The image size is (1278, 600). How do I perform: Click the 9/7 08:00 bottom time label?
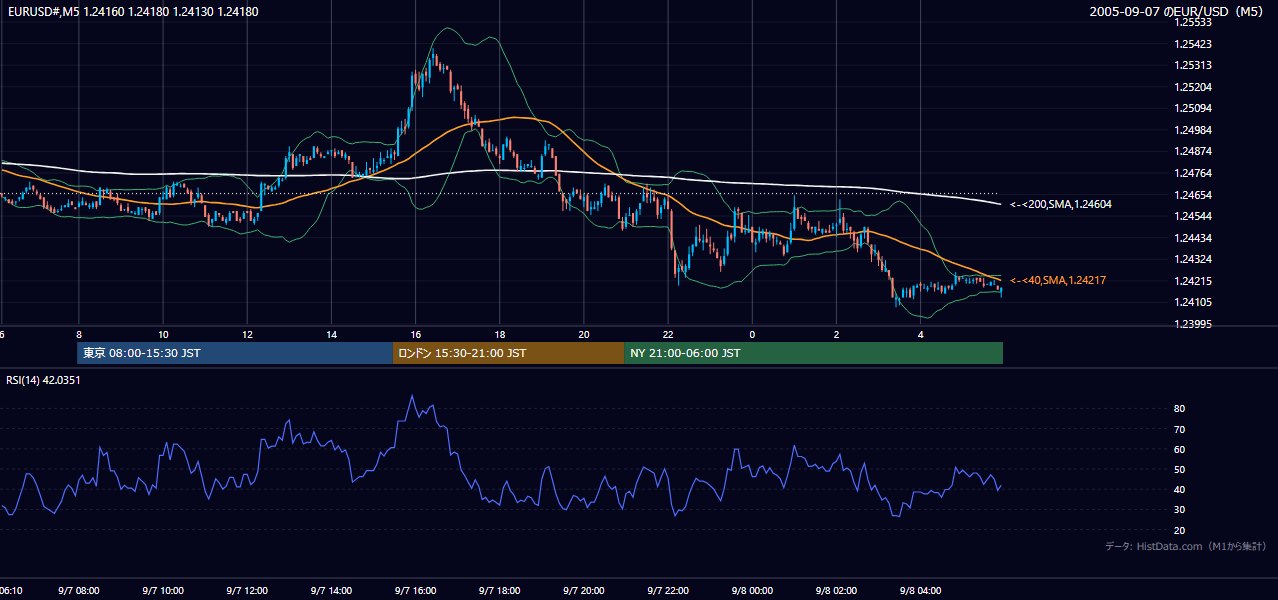point(79,591)
